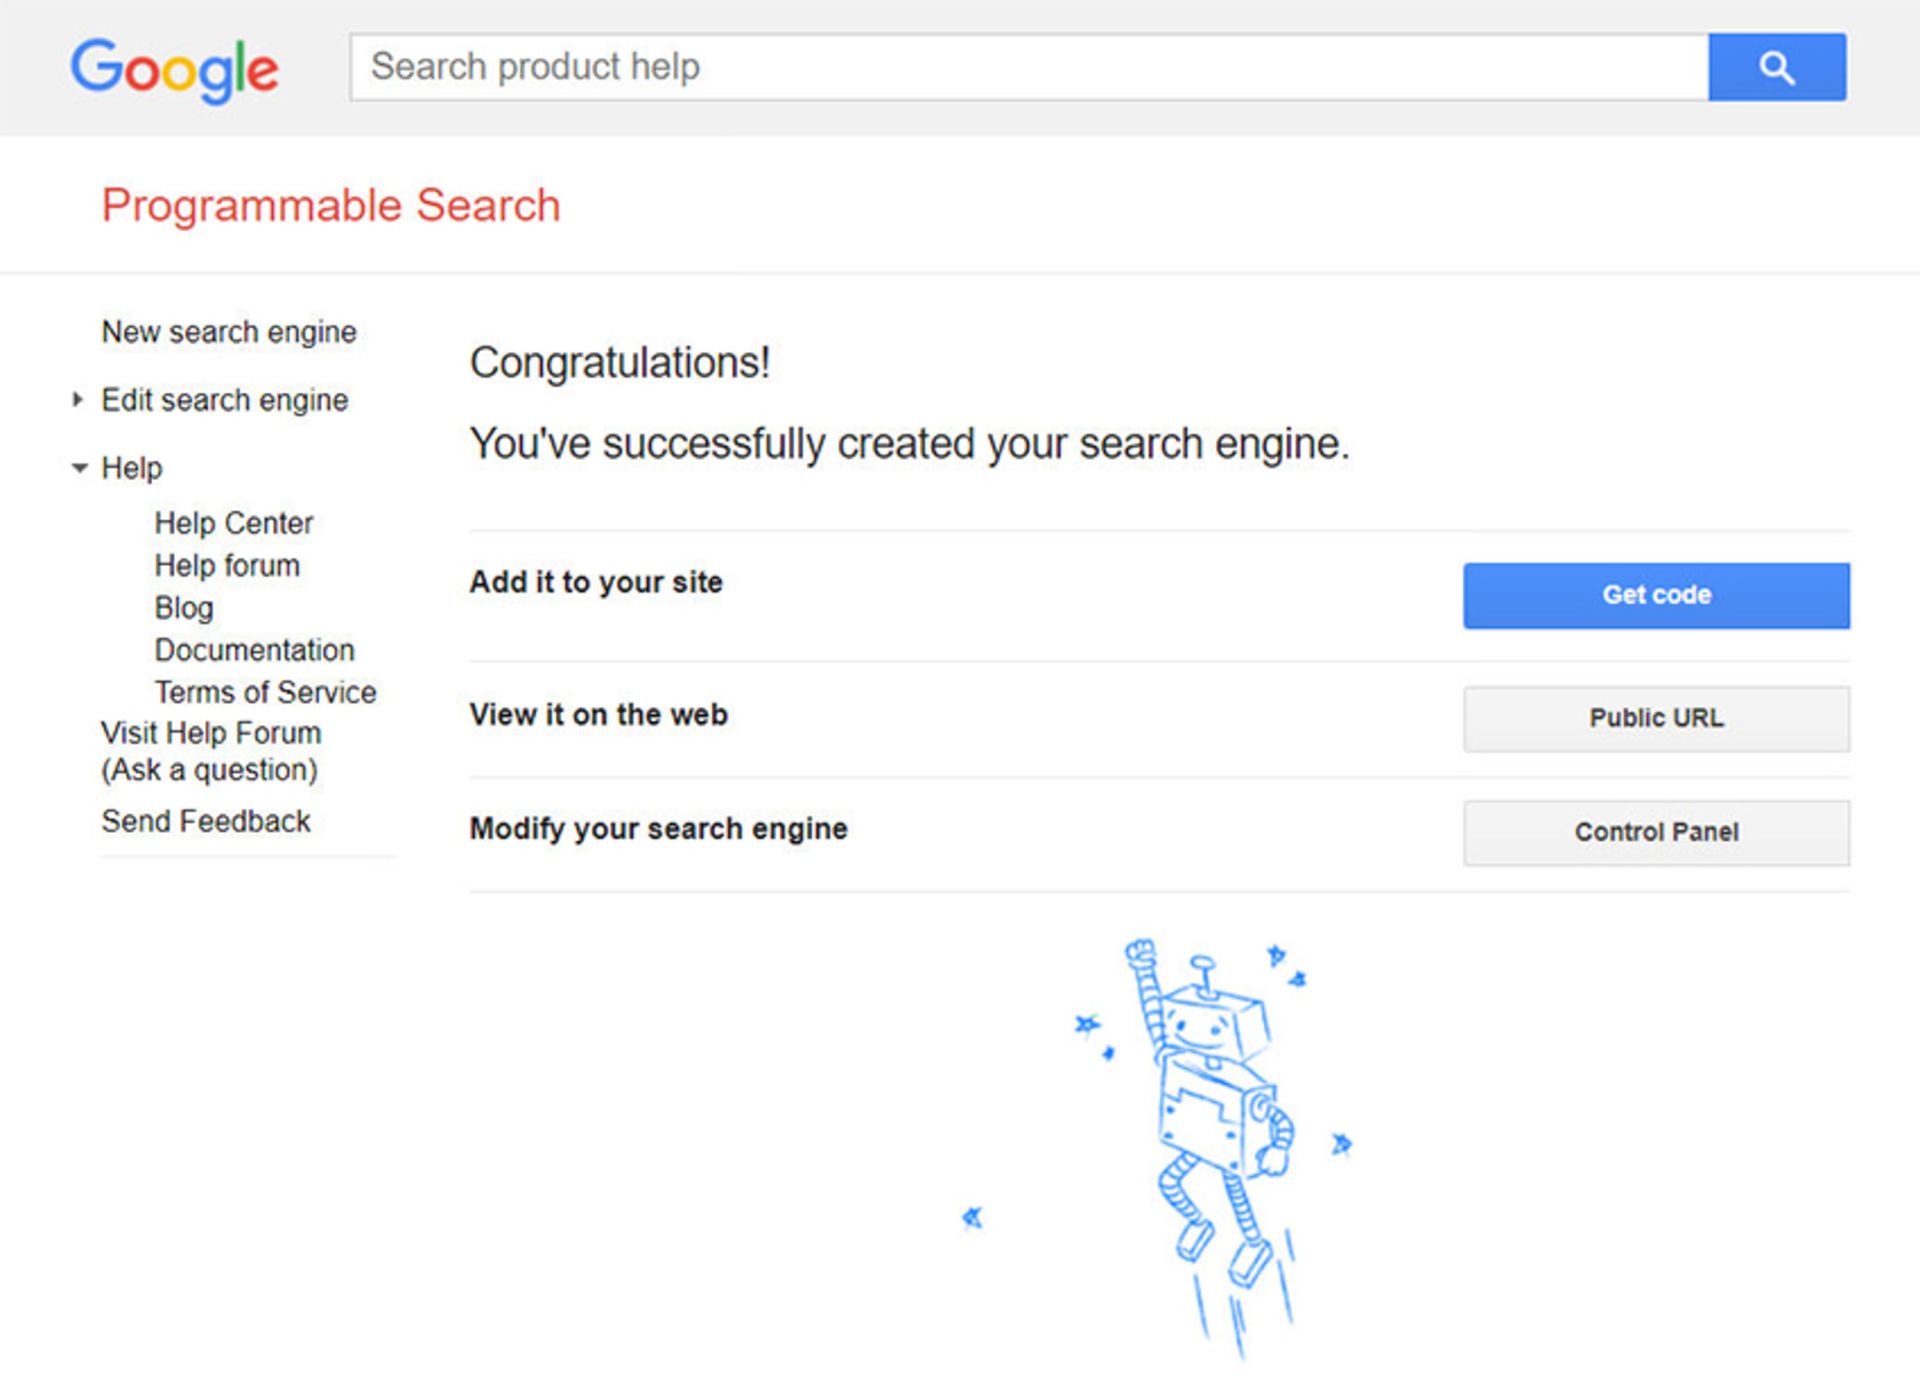The height and width of the screenshot is (1386, 1920).
Task: View the Terms of Service link
Action: point(265,692)
